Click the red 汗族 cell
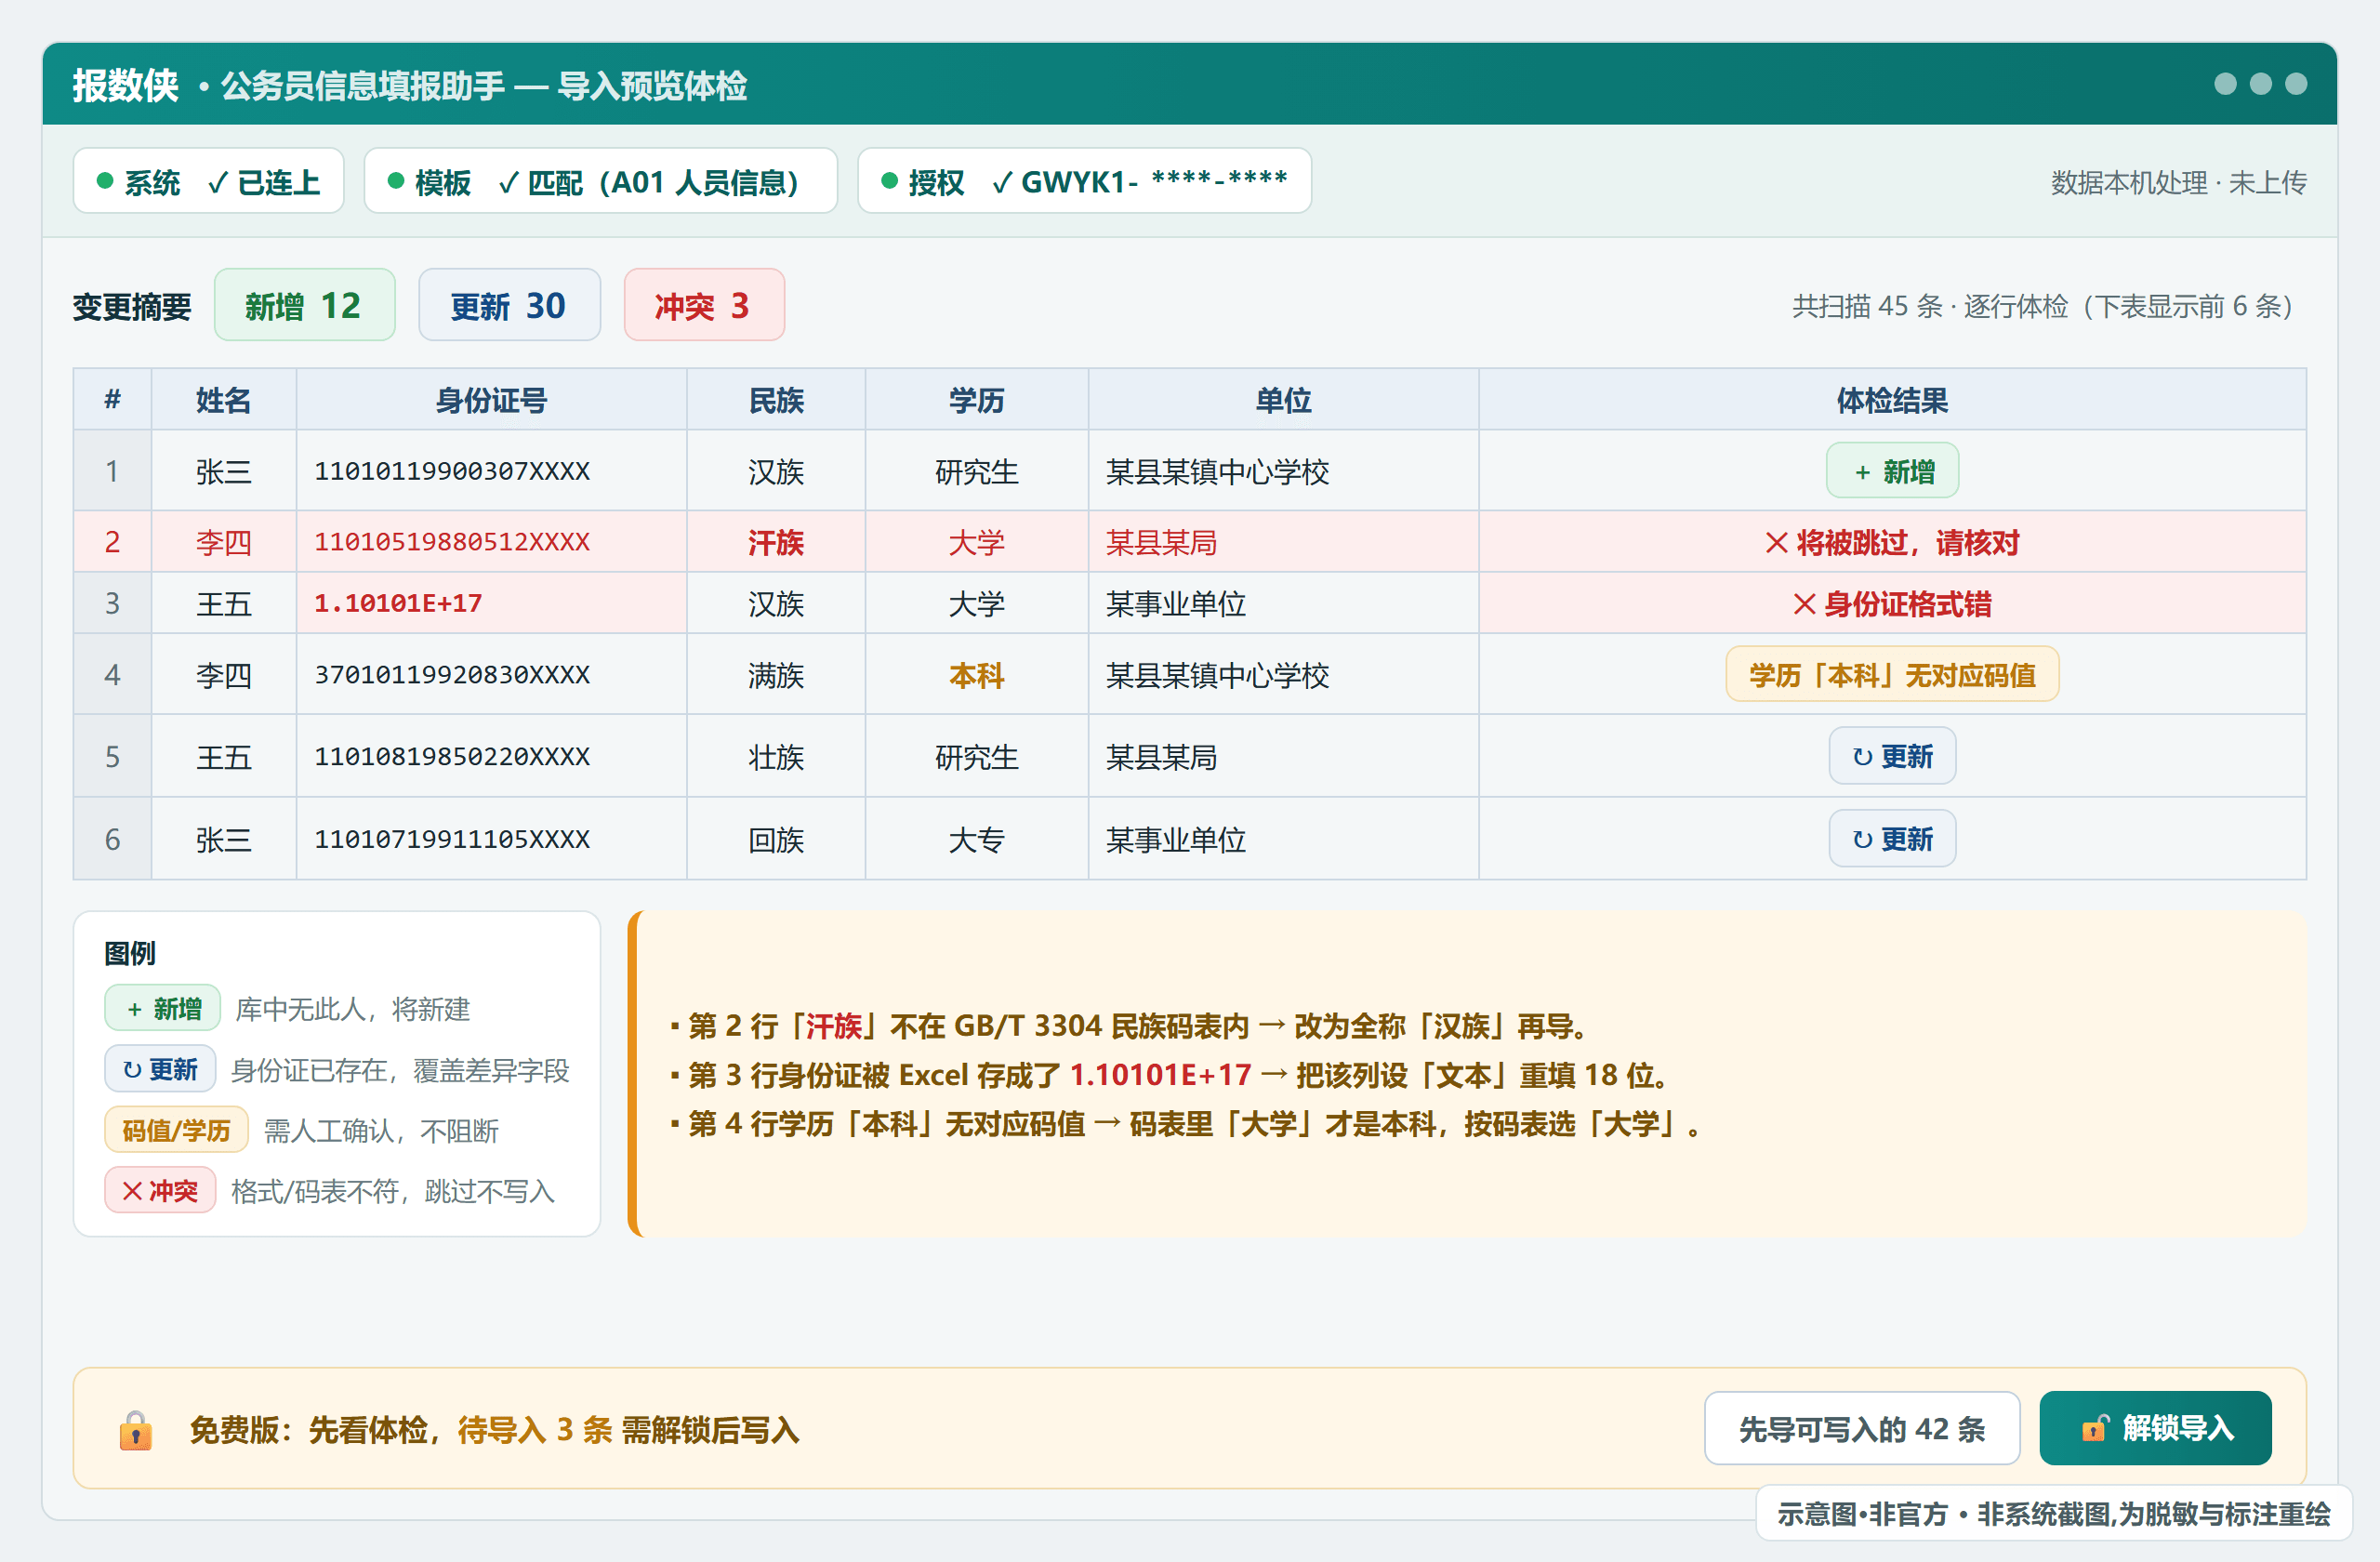Viewport: 2380px width, 1562px height. click(x=776, y=542)
